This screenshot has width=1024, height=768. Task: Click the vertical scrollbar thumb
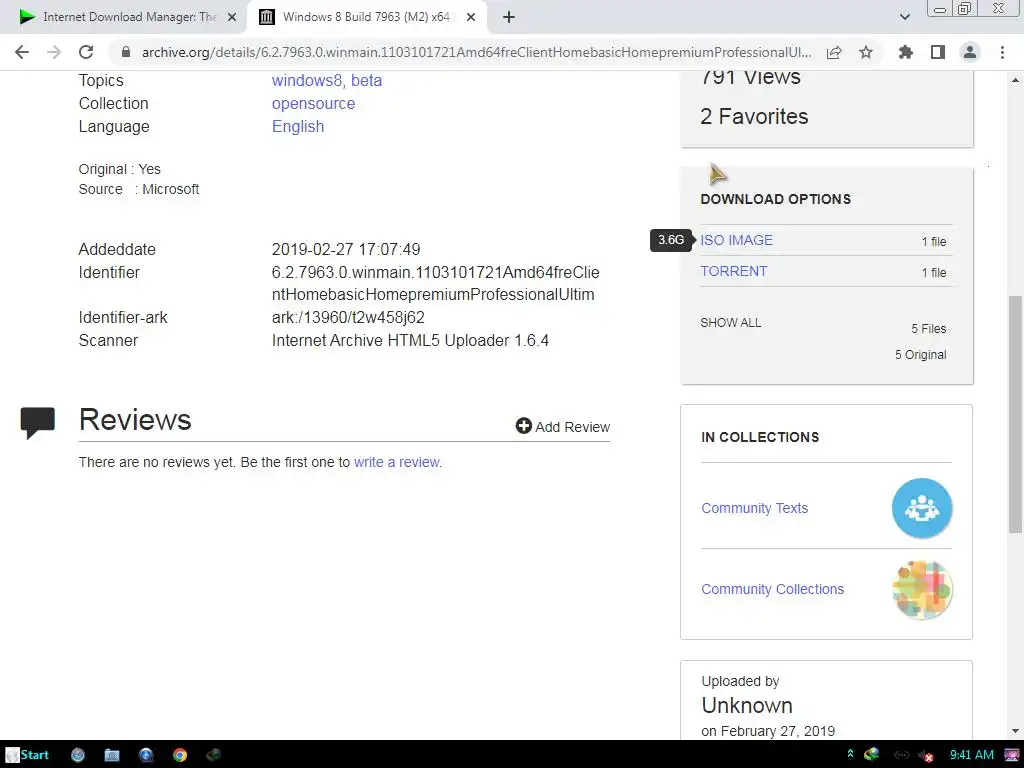pos(1015,414)
